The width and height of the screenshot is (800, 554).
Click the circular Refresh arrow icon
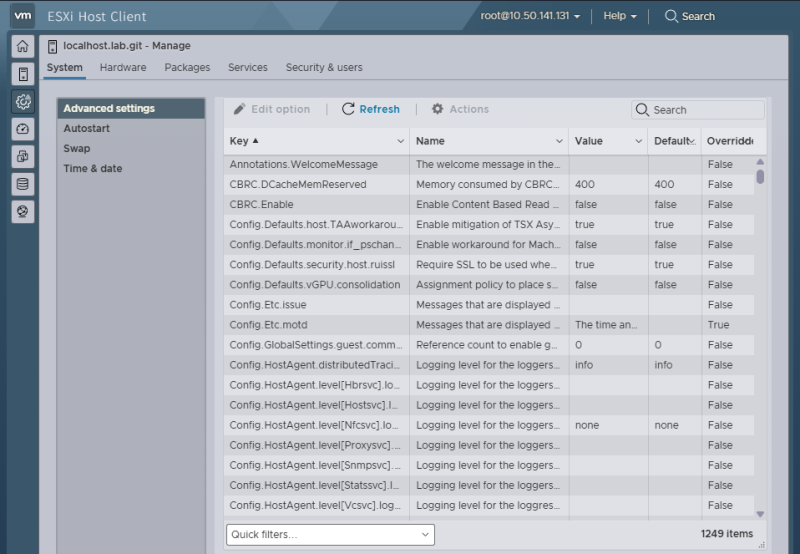tap(348, 109)
